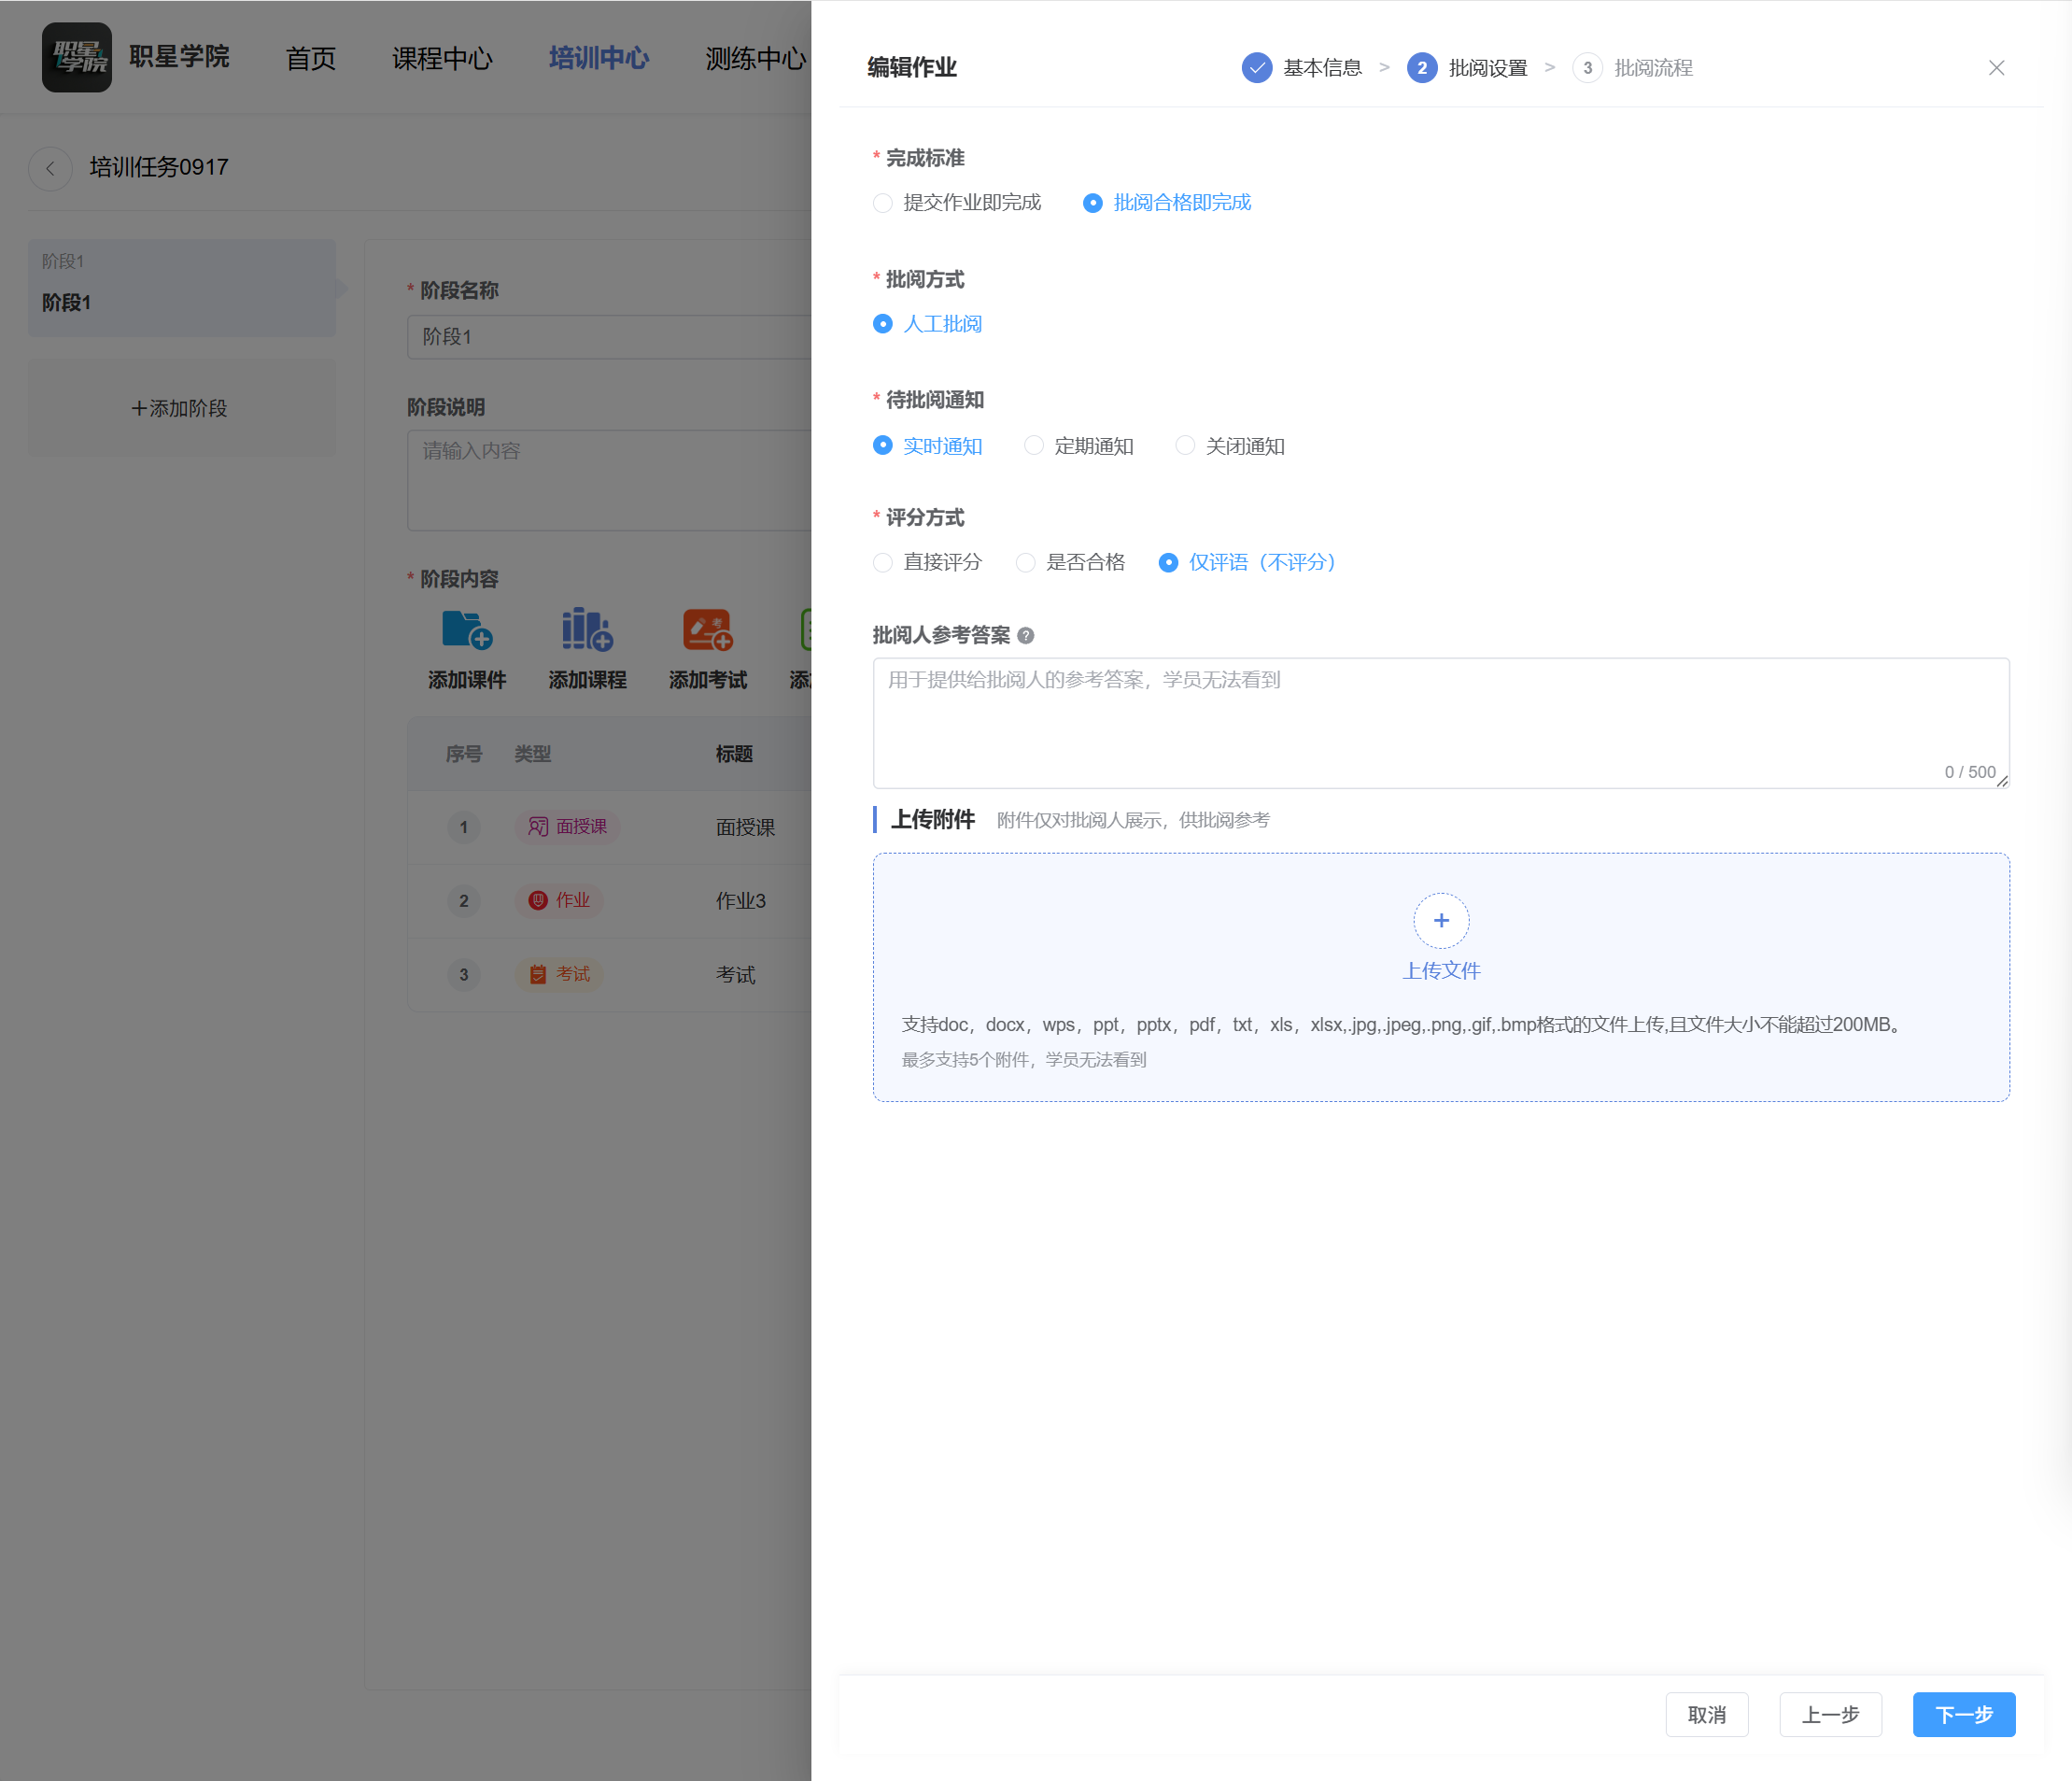Image resolution: width=2072 pixels, height=1781 pixels.
Task: Click the 面授课 type tag icon
Action: pos(538,827)
